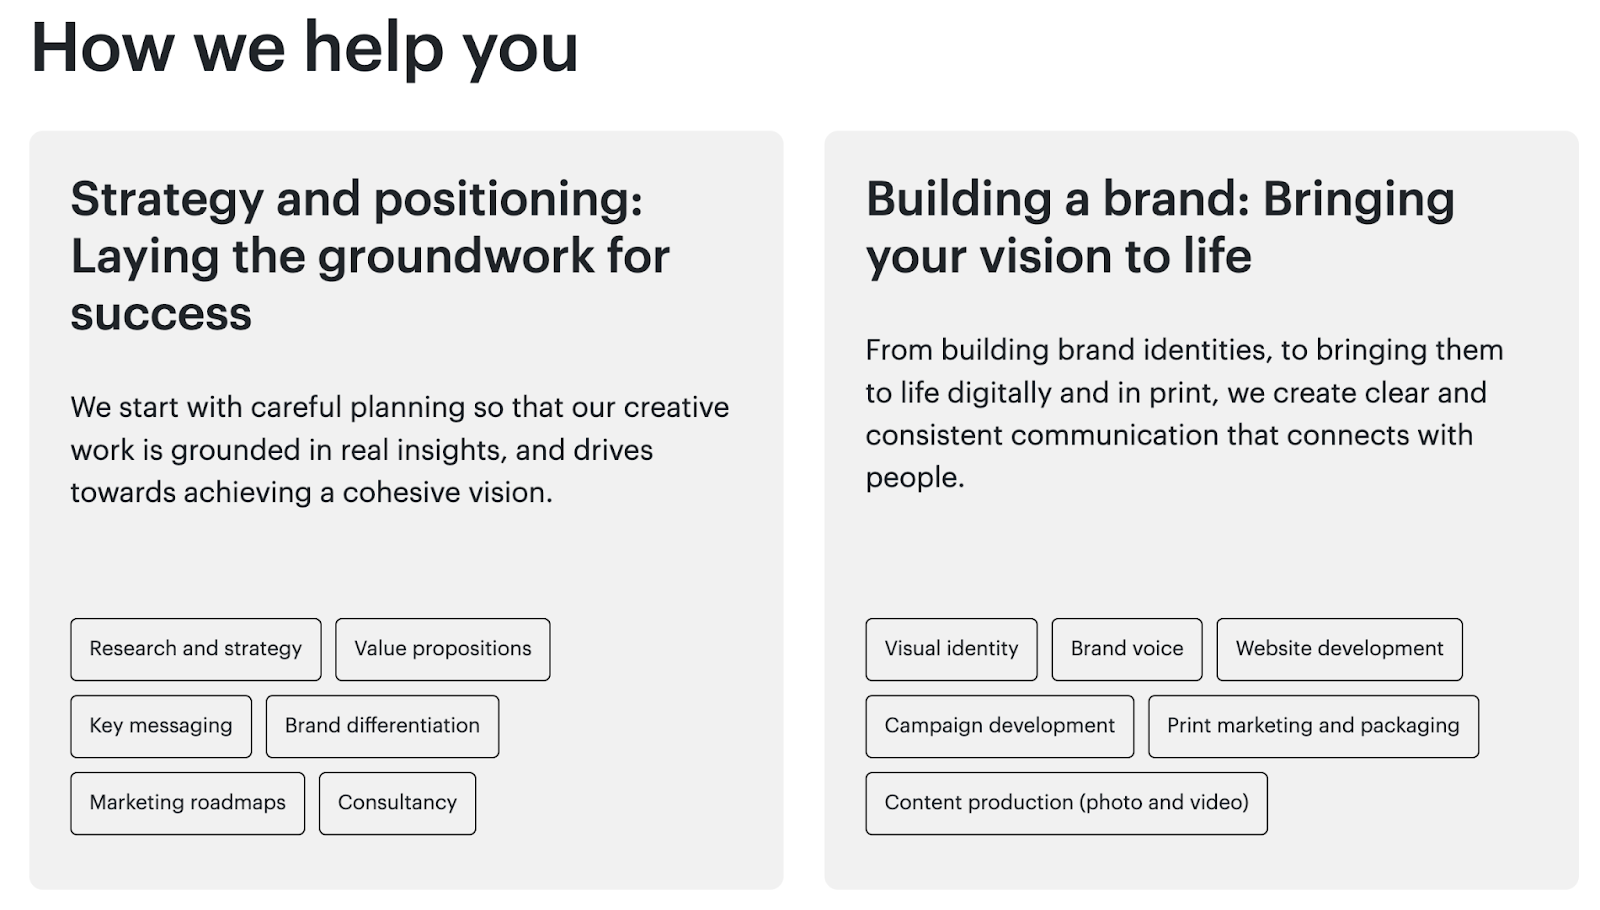Viewport: 1600px width, 910px height.
Task: Choose the Brand differentiation tag
Action: [382, 726]
